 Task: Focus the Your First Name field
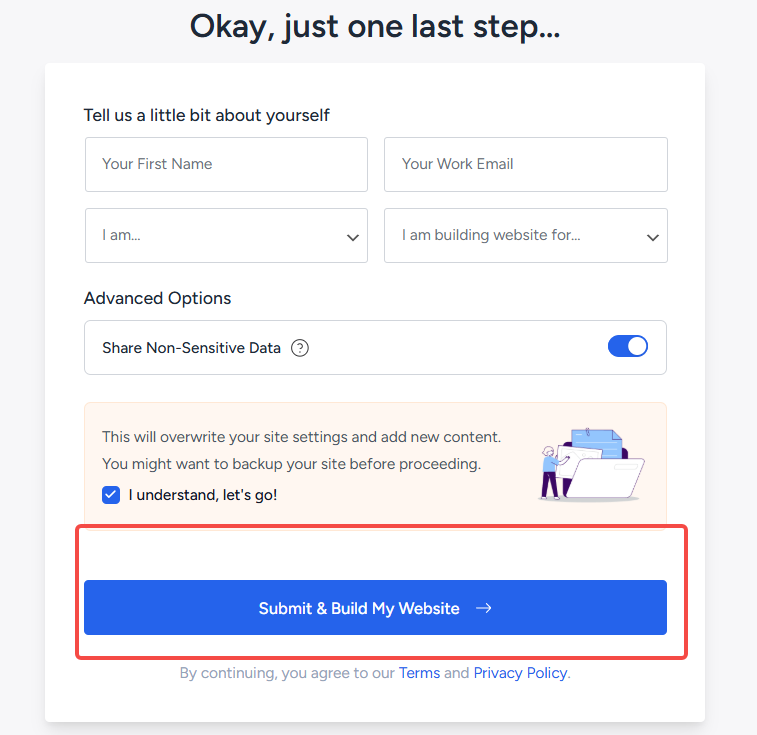coord(226,164)
